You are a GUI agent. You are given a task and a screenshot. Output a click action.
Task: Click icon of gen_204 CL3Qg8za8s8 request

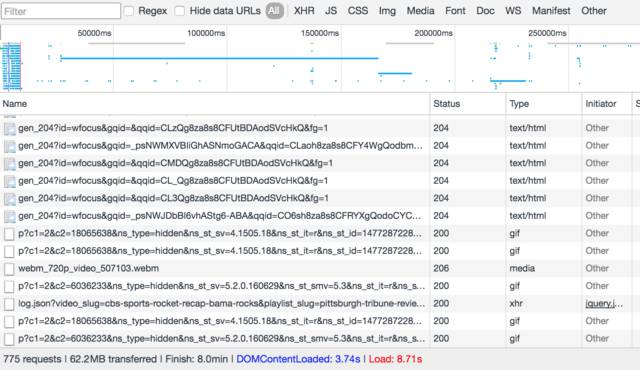10,199
